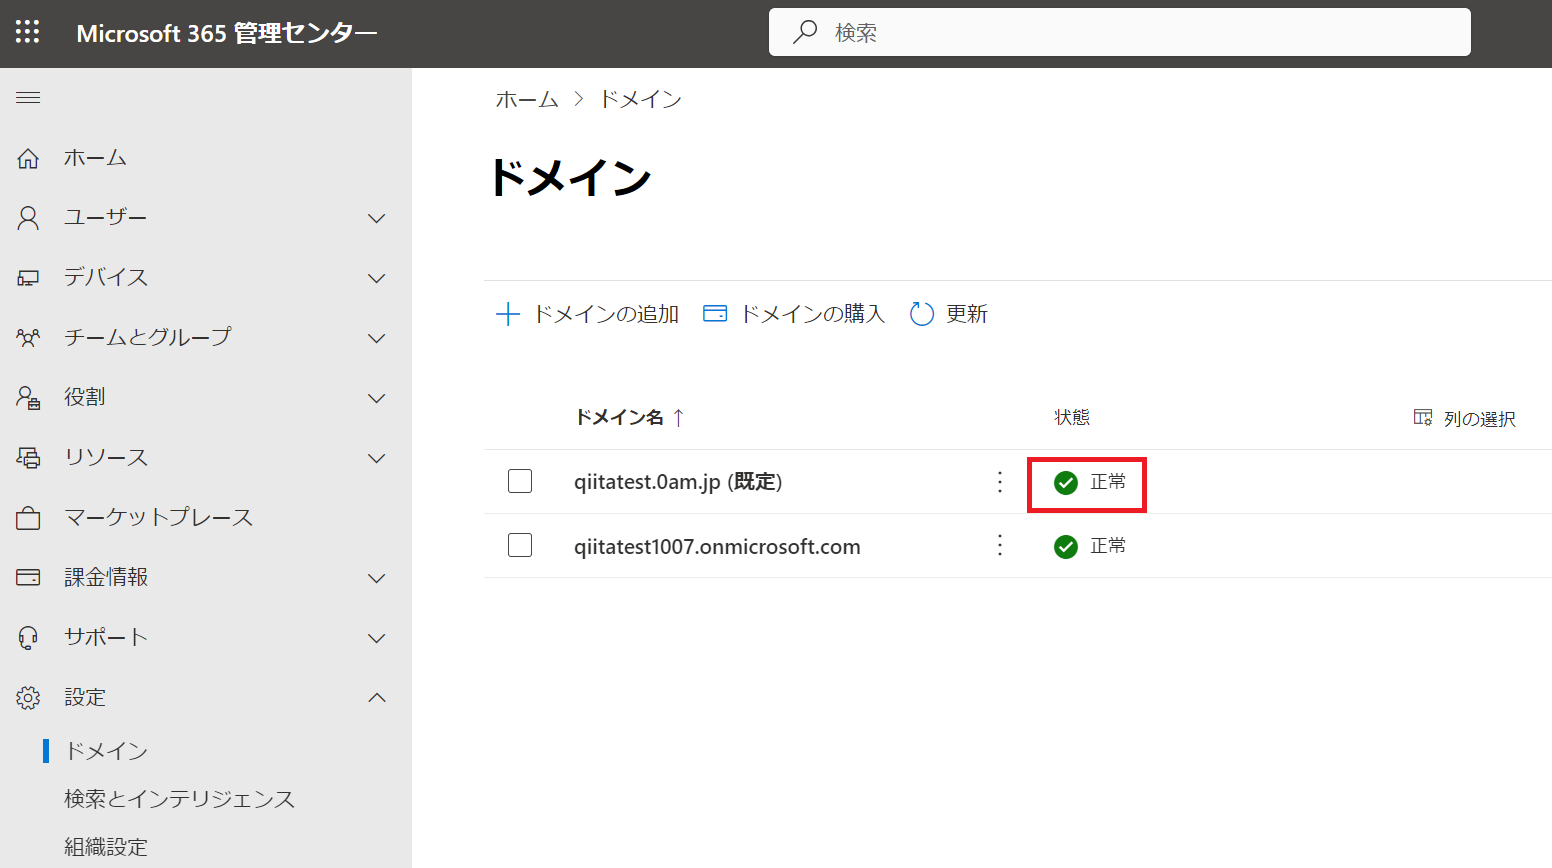Click the Users person icon

(x=28, y=218)
